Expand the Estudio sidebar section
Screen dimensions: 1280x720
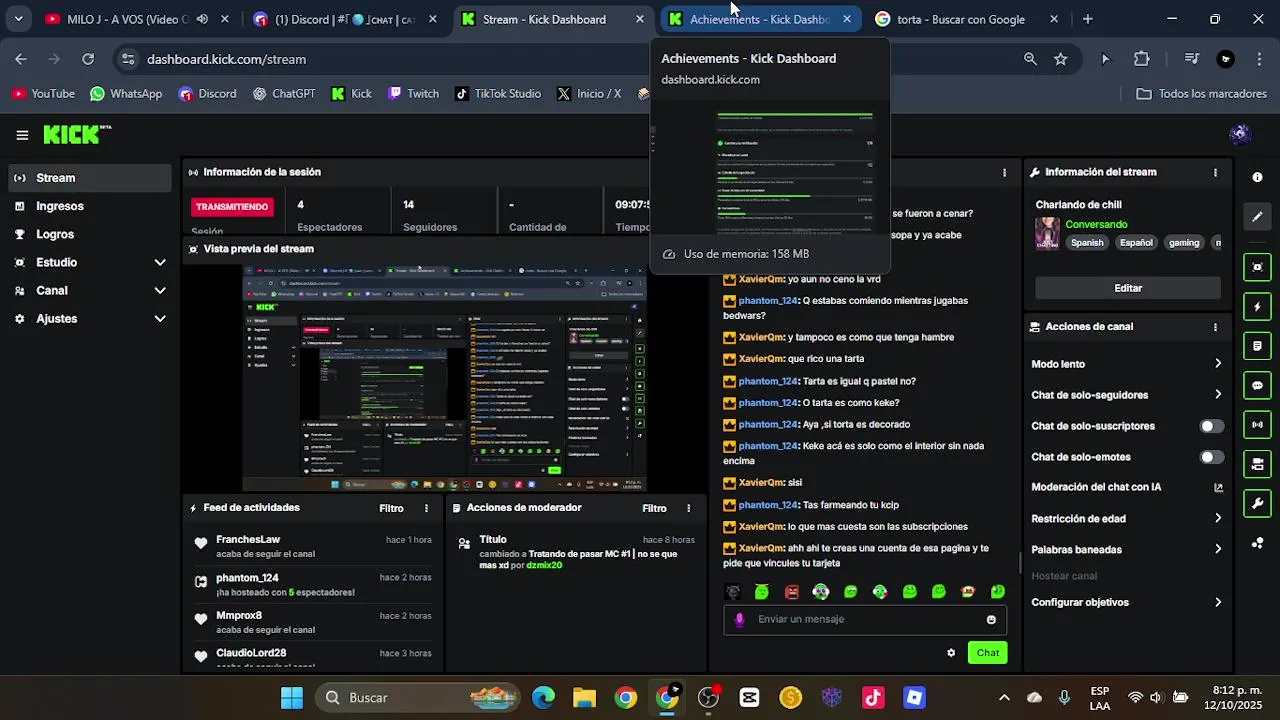coord(88,262)
